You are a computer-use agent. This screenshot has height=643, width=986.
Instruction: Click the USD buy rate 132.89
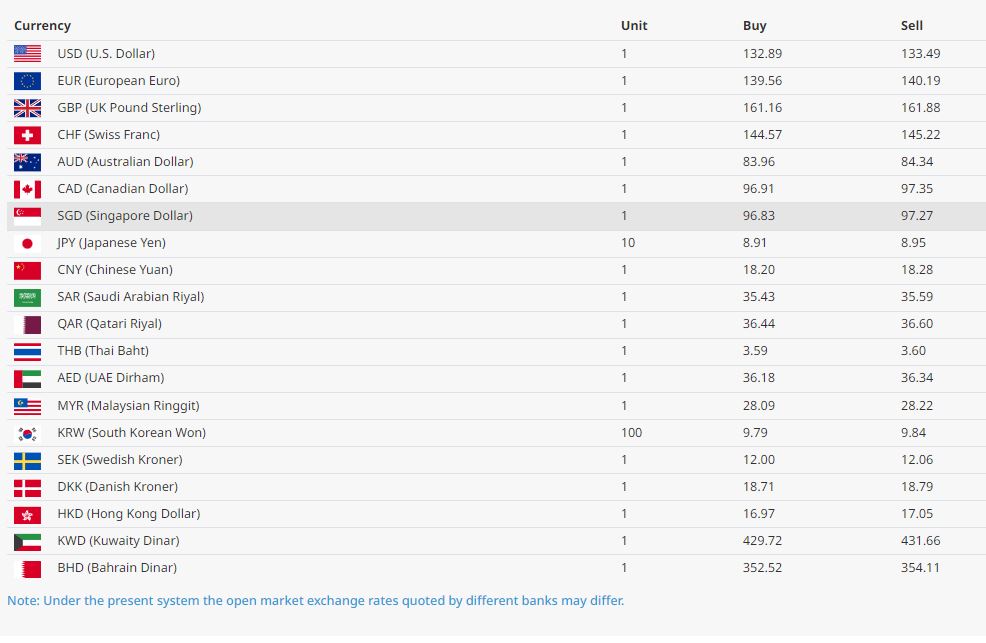click(x=763, y=54)
